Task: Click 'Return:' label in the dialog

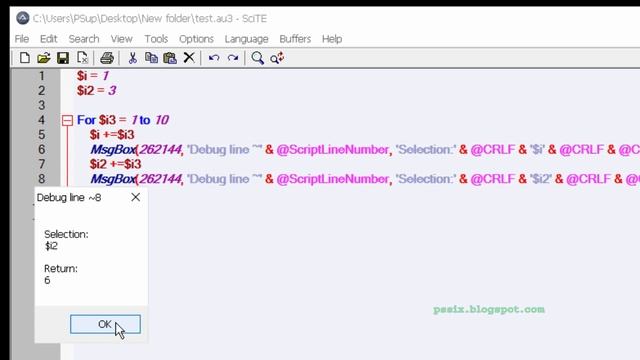Action: pyautogui.click(x=61, y=269)
